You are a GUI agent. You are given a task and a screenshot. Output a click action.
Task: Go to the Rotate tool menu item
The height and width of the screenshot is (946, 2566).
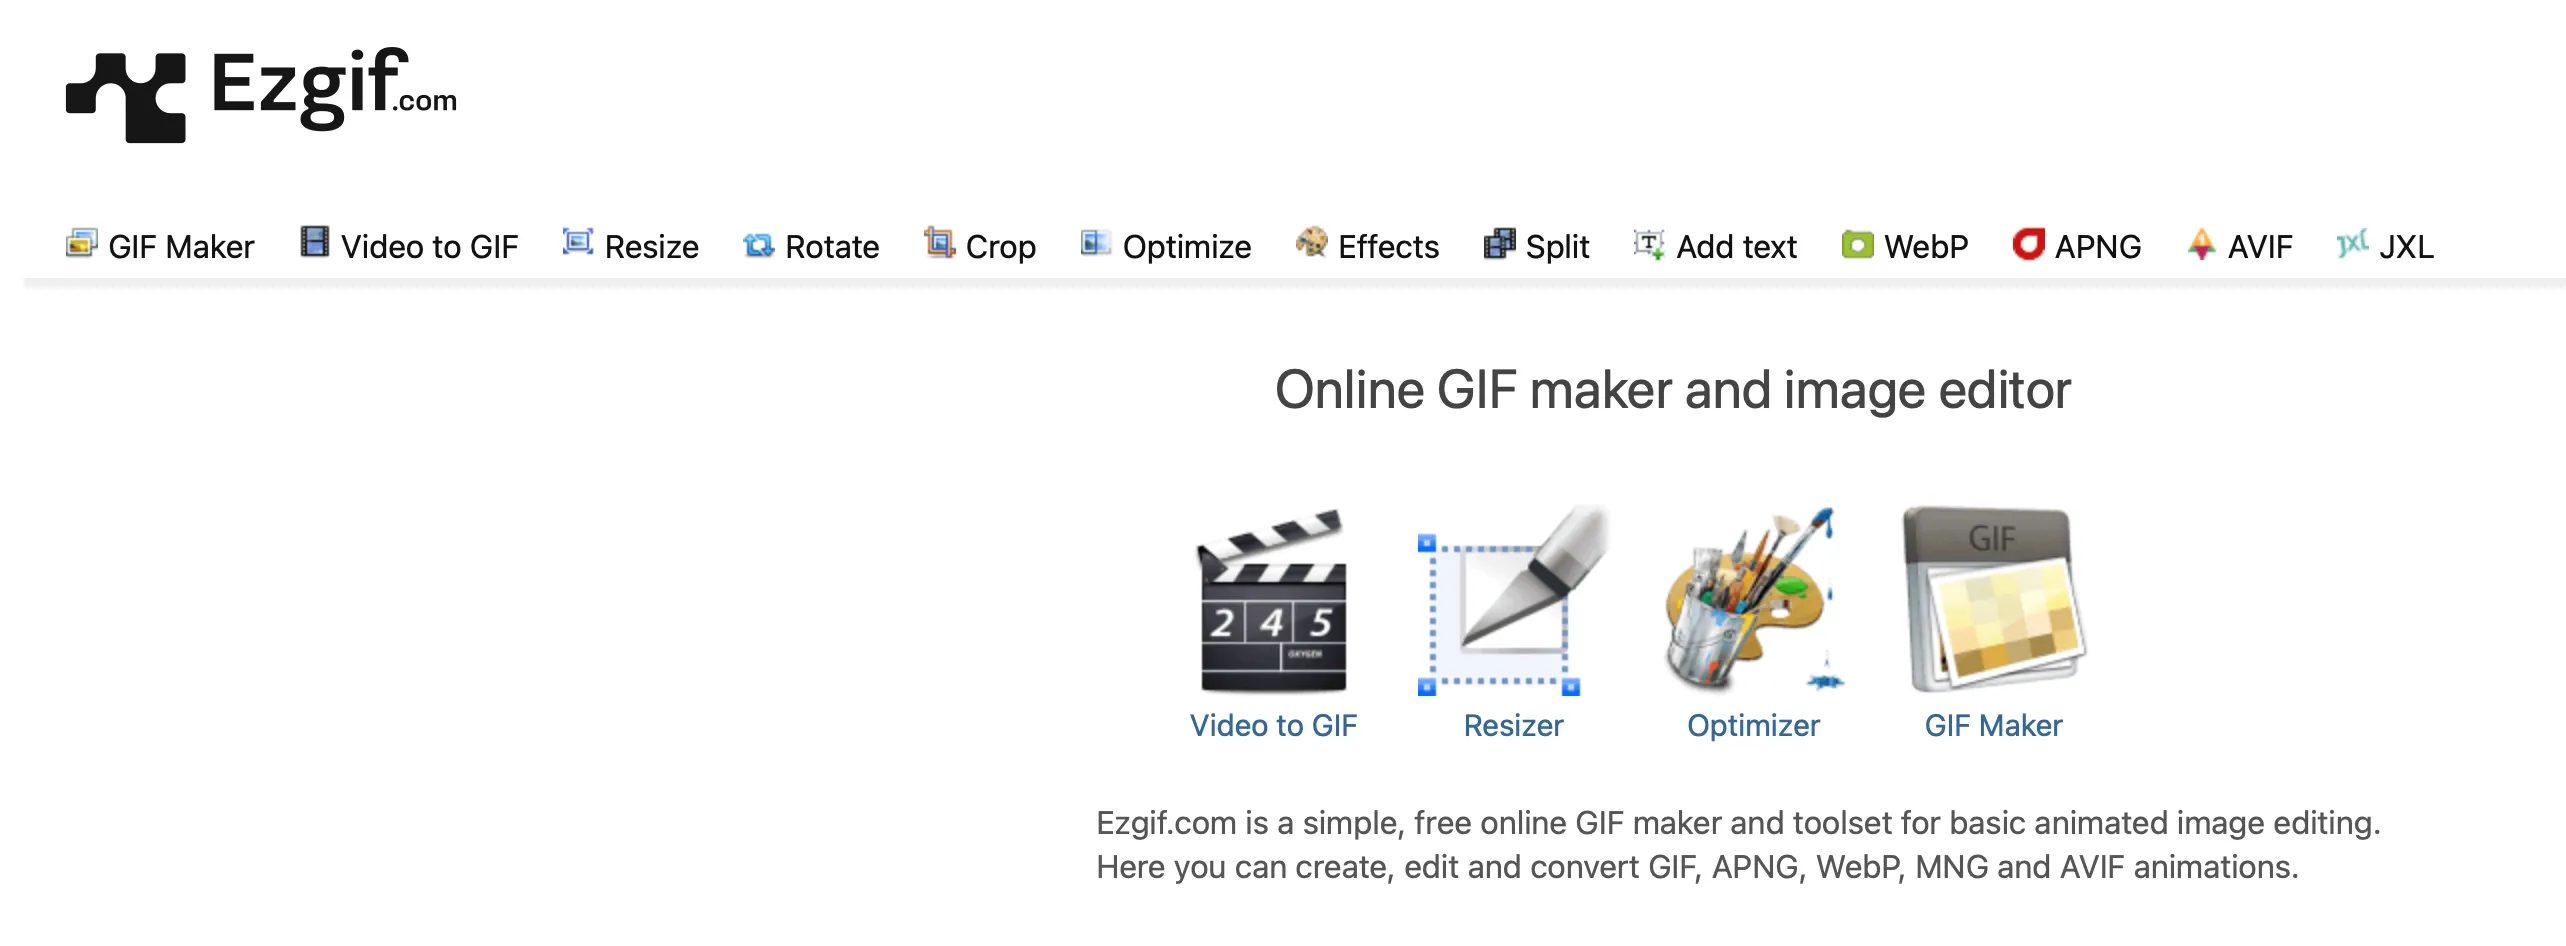[x=832, y=247]
